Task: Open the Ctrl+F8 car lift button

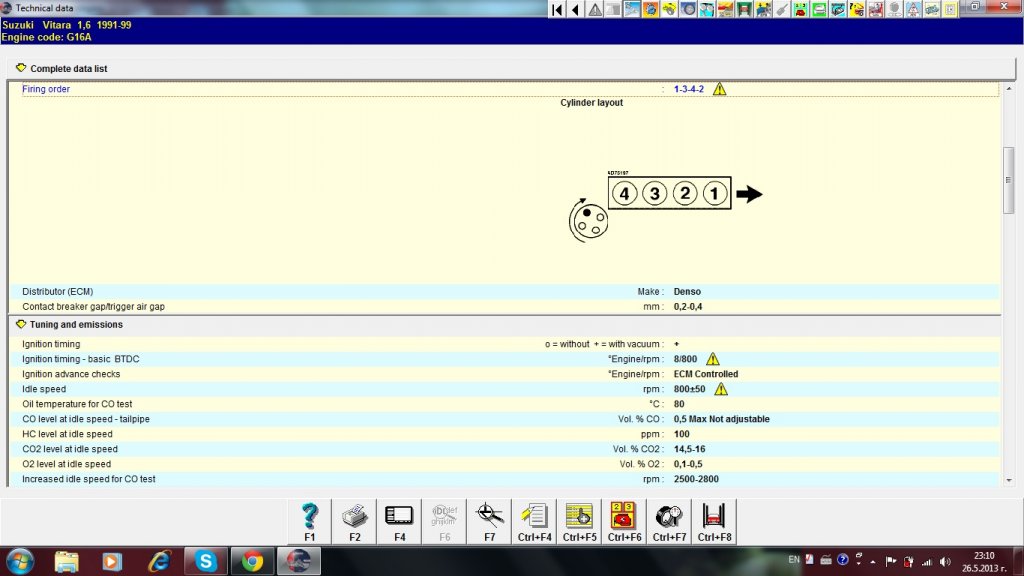Action: [715, 522]
